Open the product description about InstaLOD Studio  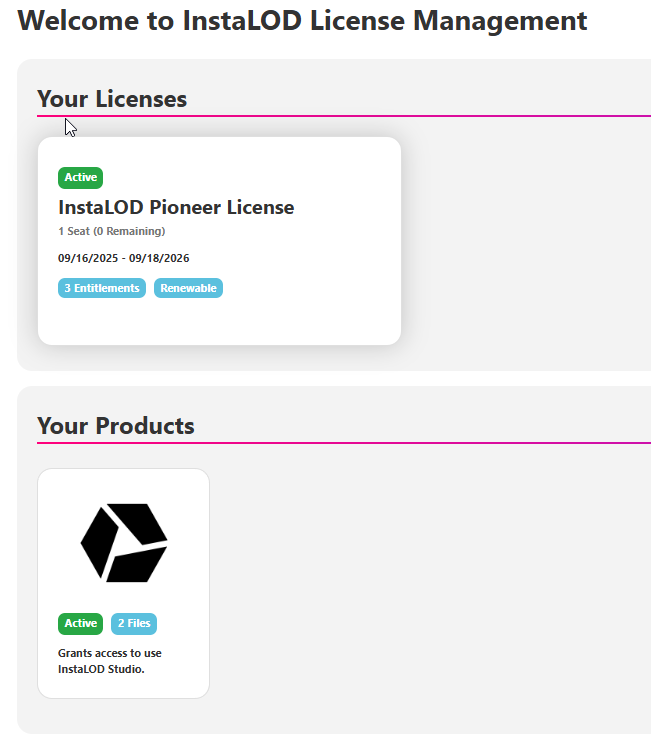pyautogui.click(x=109, y=661)
